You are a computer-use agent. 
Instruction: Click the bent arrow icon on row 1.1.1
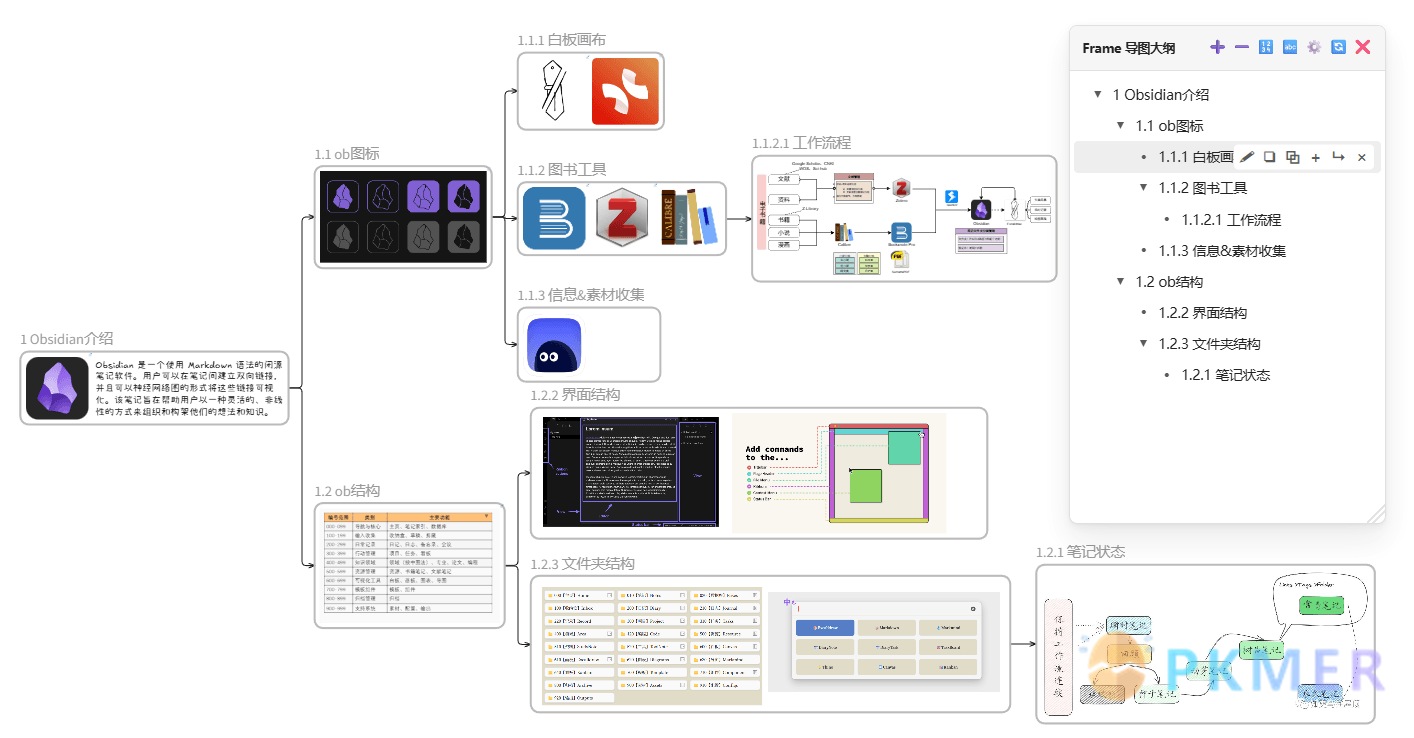pyautogui.click(x=1338, y=157)
